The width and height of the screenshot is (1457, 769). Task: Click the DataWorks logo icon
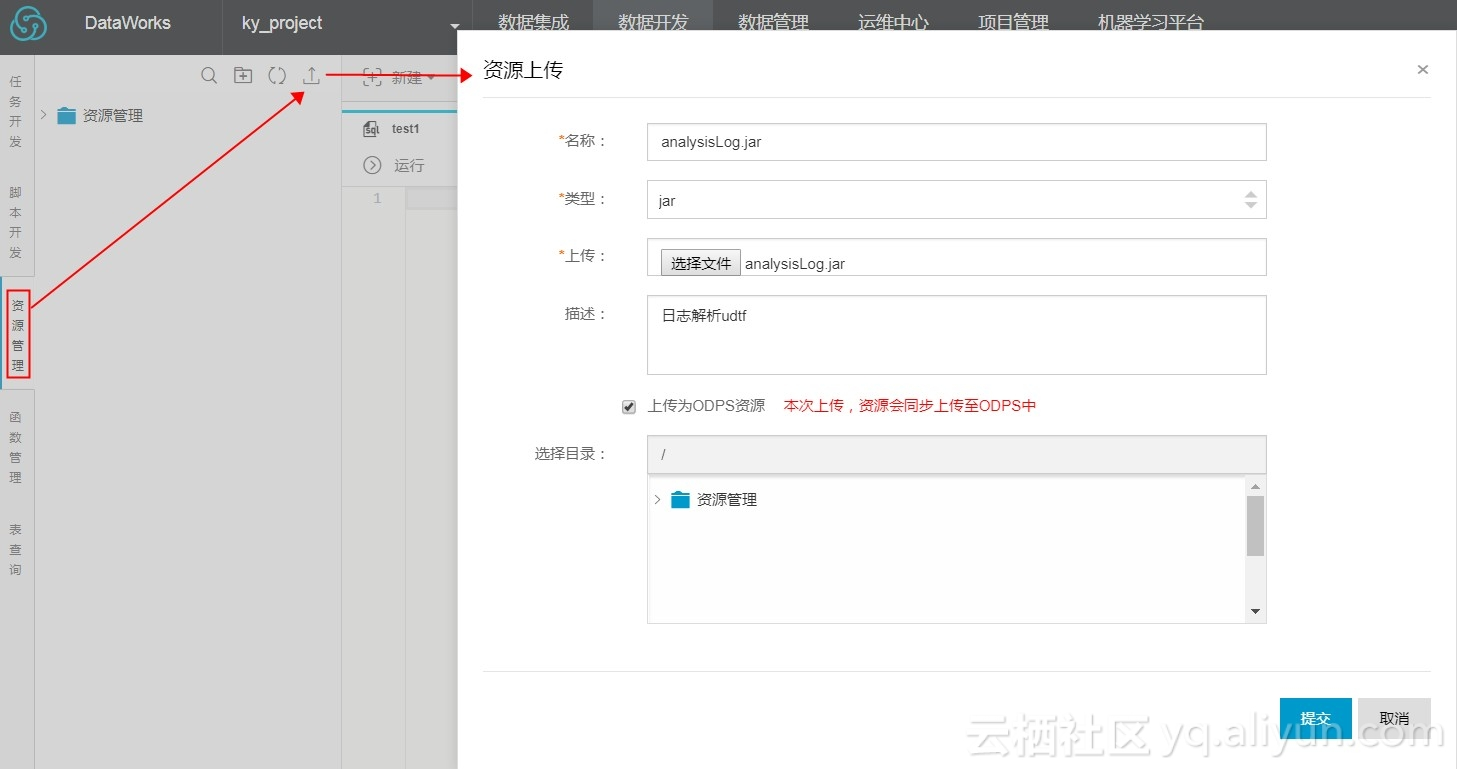(29, 26)
